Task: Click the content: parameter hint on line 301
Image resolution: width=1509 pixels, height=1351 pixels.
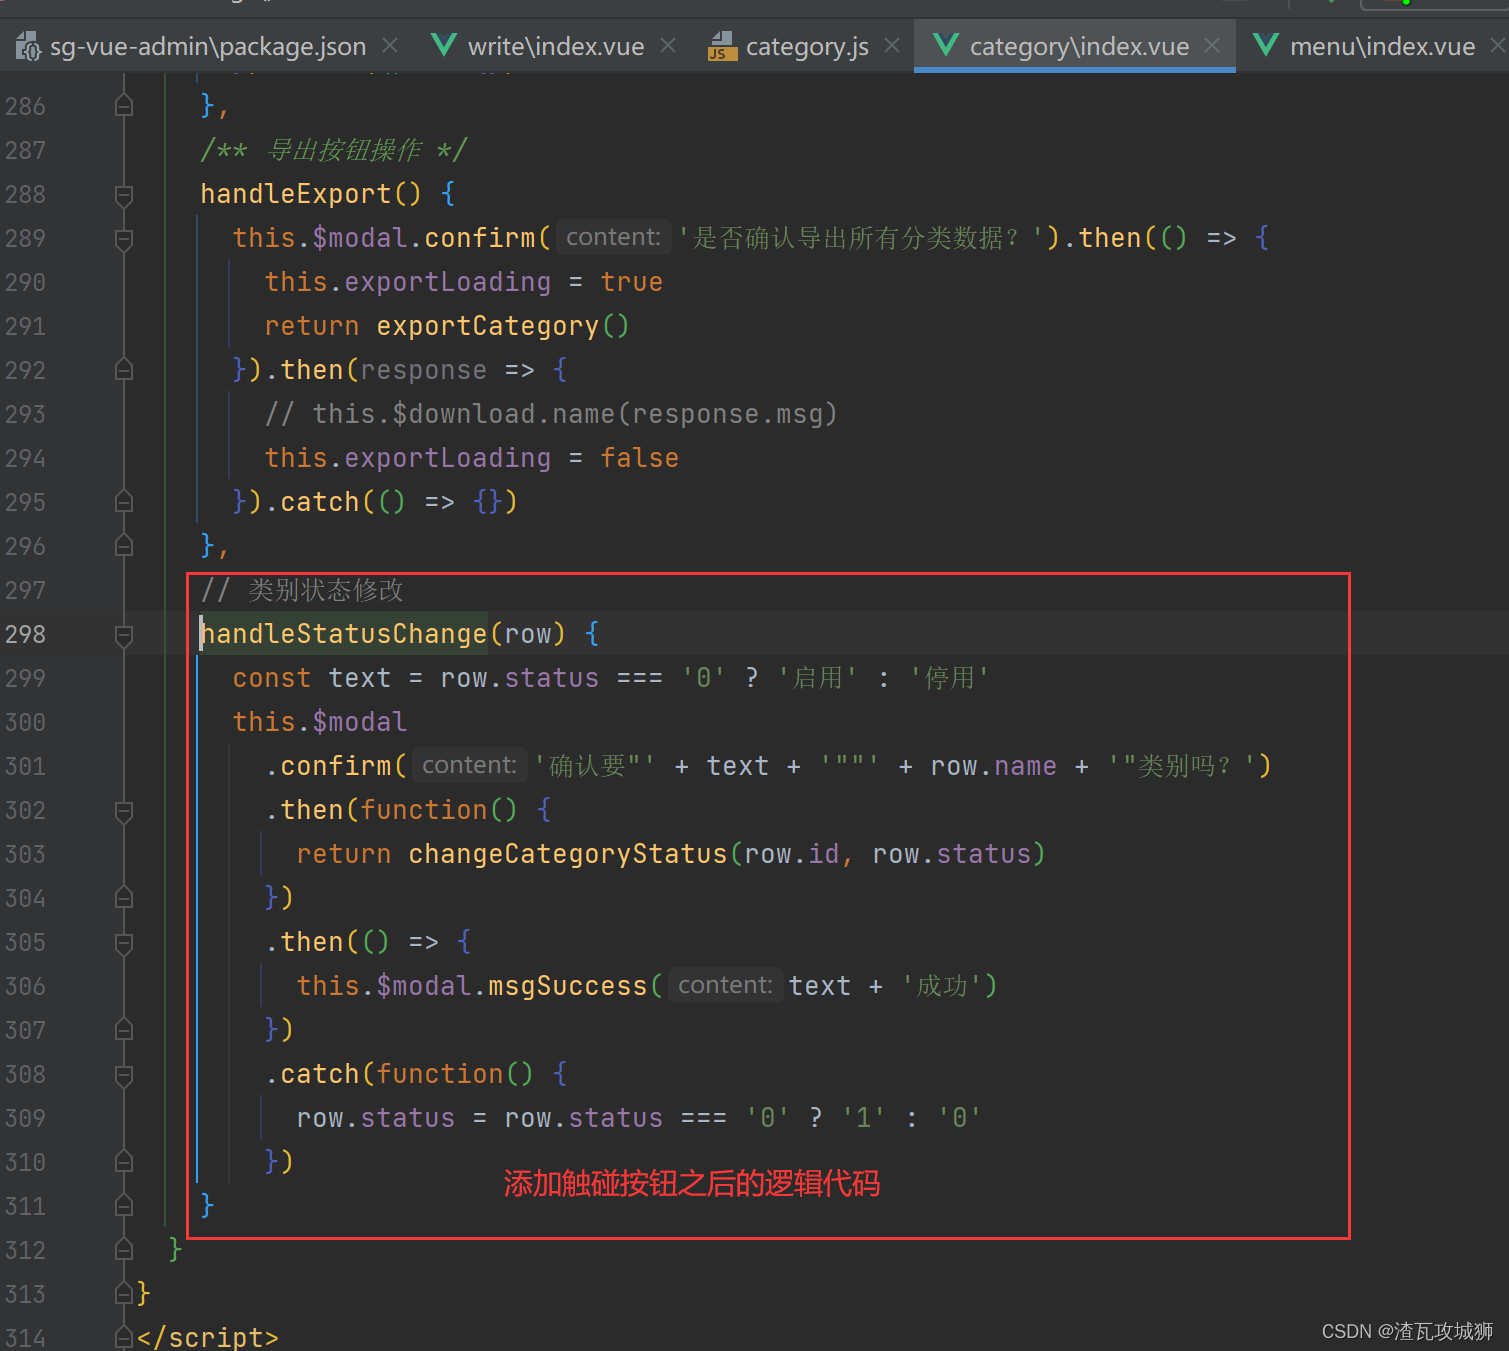Action: tap(469, 765)
